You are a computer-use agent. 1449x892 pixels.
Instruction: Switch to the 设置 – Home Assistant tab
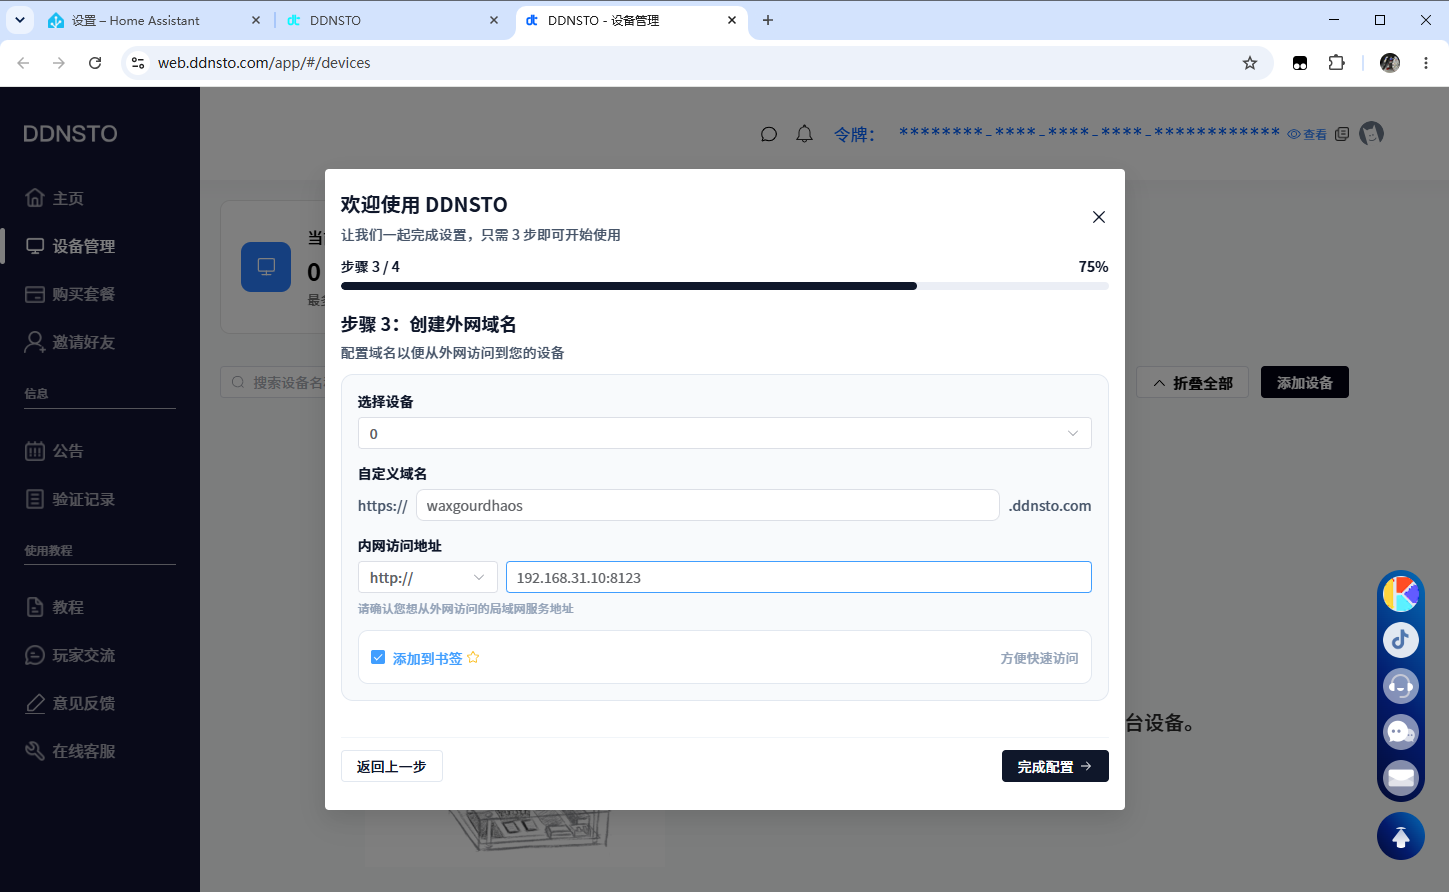point(155,20)
